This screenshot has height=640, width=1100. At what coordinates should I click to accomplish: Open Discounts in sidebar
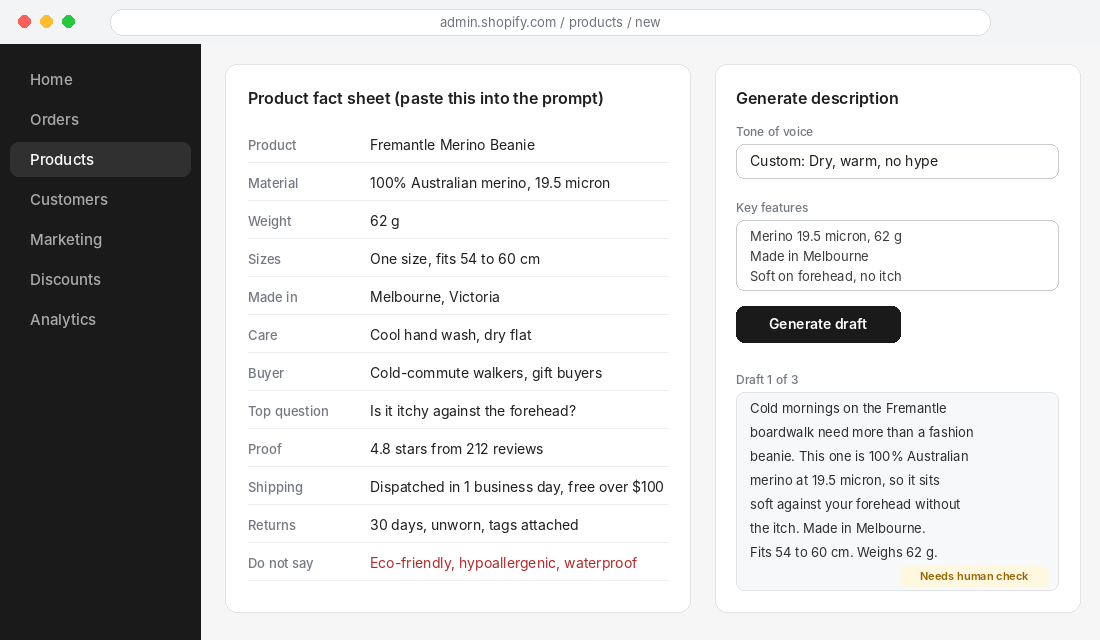click(x=65, y=279)
